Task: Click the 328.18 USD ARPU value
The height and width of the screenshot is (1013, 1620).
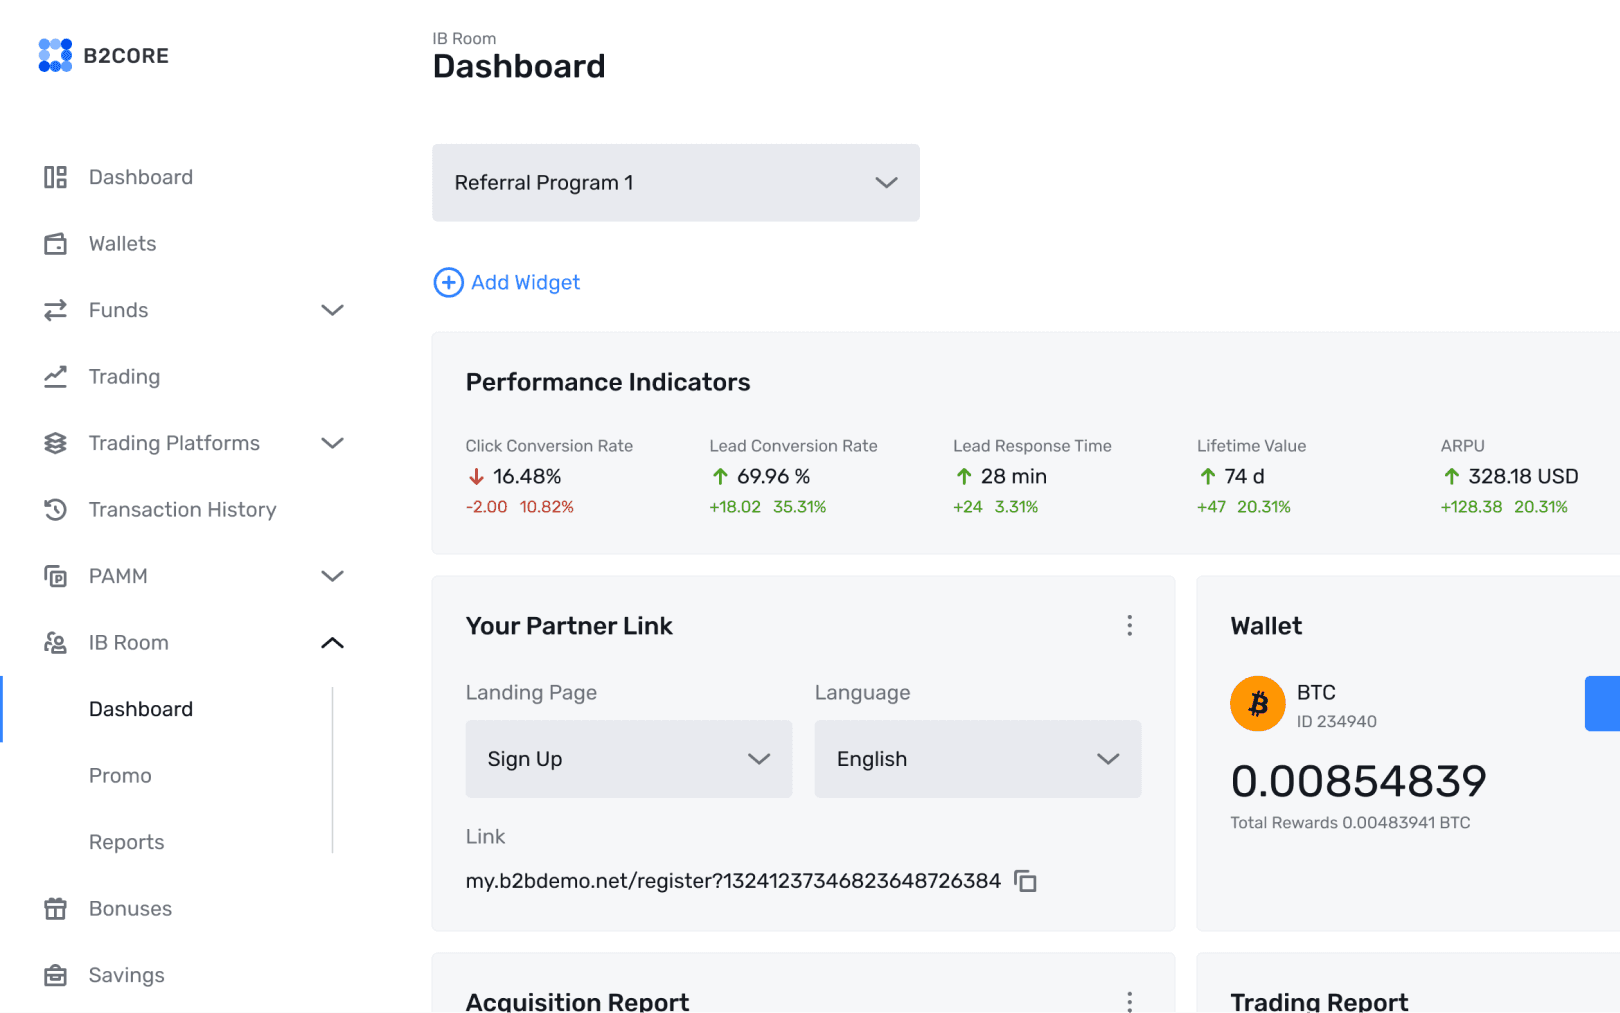Action: 1523,477
